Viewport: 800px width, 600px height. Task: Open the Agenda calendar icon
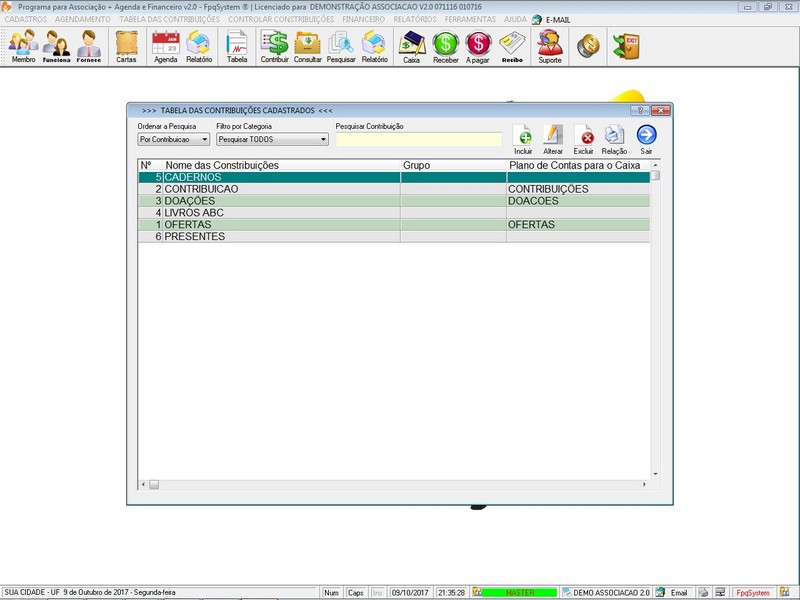pos(166,46)
